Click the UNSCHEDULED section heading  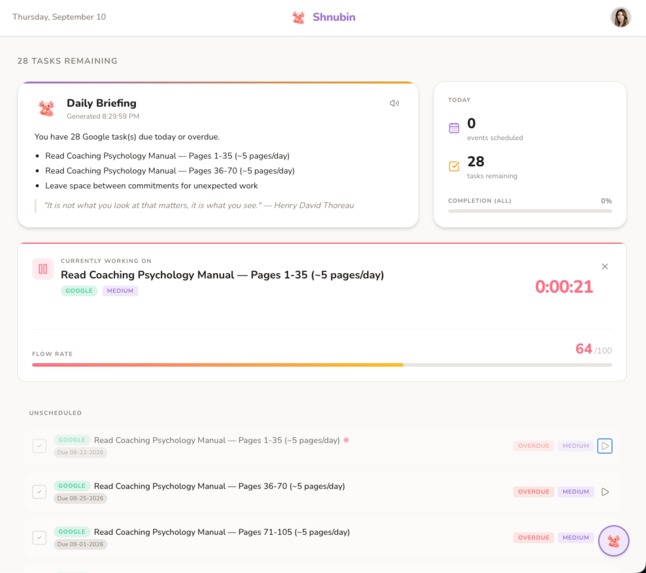point(56,413)
